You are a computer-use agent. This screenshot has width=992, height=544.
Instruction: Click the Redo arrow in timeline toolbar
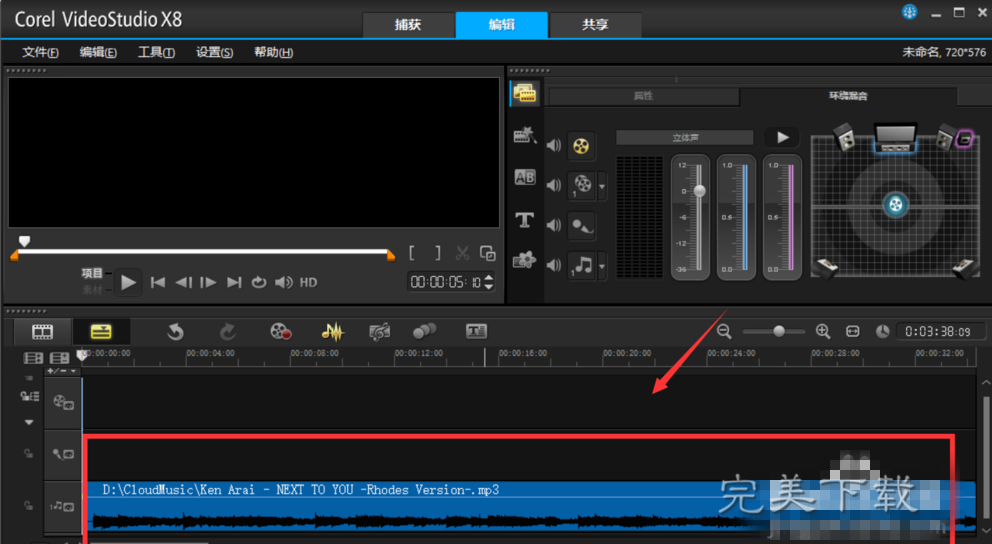228,331
